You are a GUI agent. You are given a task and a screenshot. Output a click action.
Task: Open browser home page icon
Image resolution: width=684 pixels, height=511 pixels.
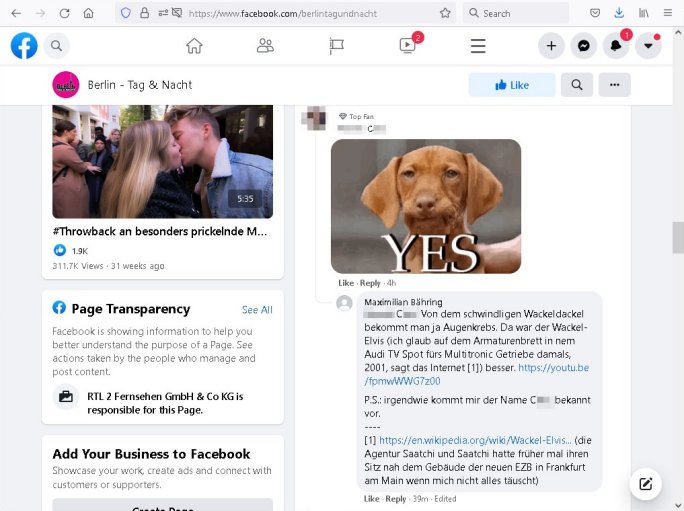tap(89, 13)
